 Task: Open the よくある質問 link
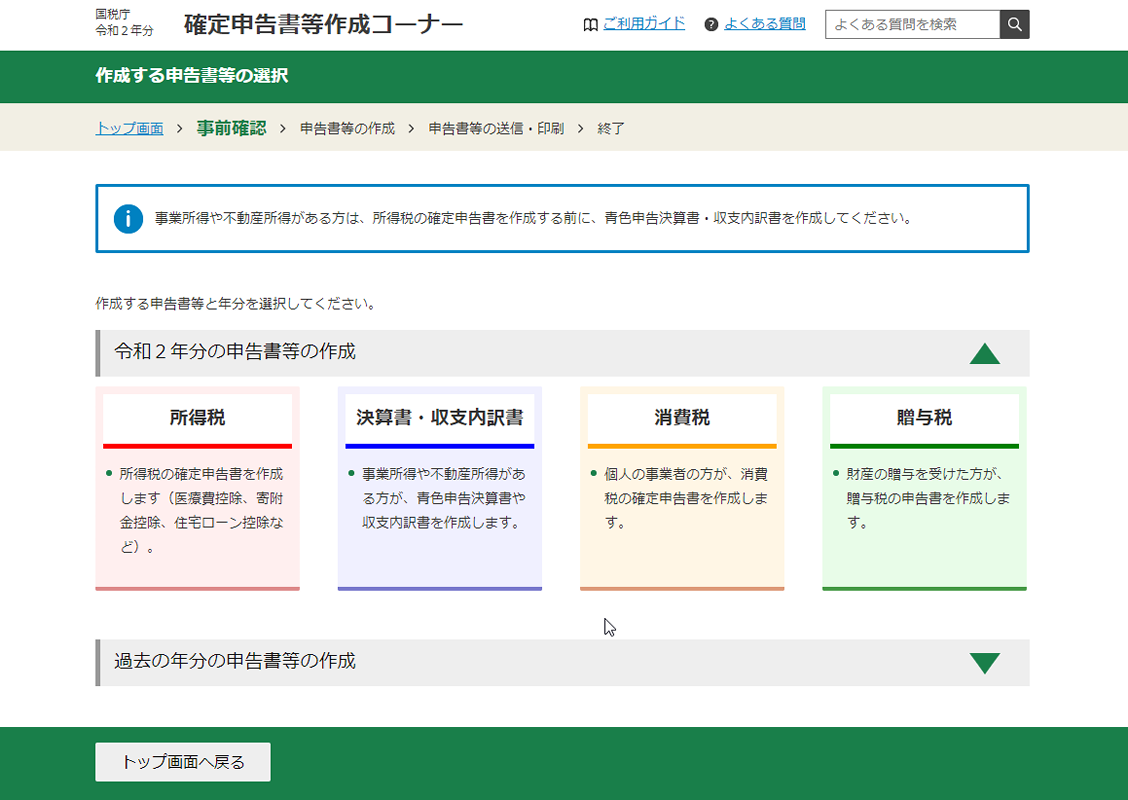tap(764, 24)
